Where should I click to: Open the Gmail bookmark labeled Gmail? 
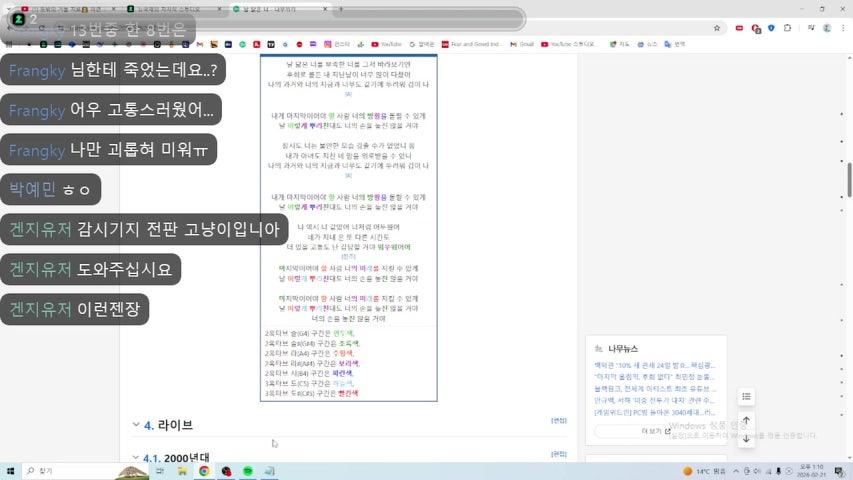[x=522, y=44]
